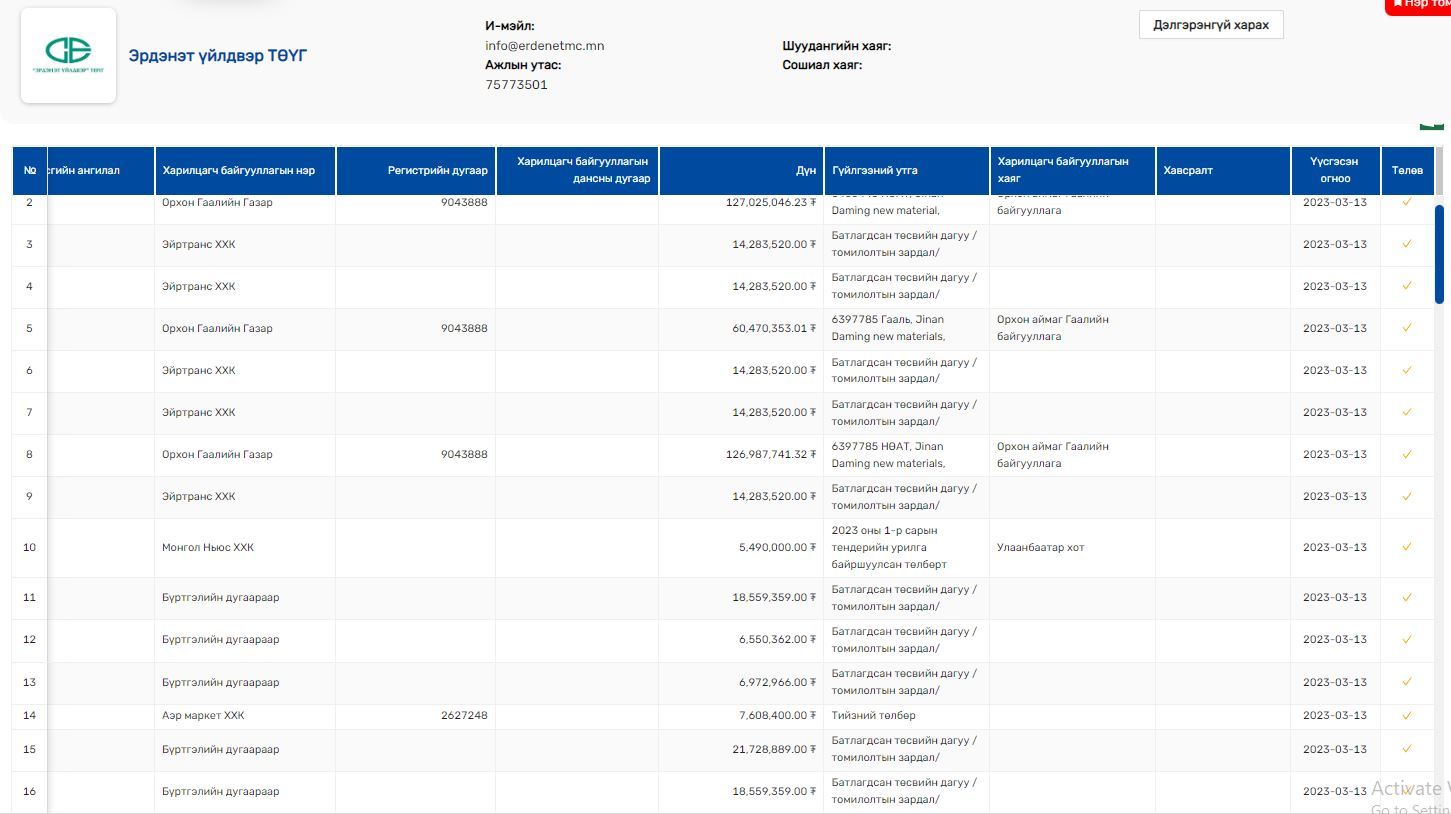Viewport: 1451px width, 814px height.
Task: Sort by the Дүн column header
Action: click(805, 171)
